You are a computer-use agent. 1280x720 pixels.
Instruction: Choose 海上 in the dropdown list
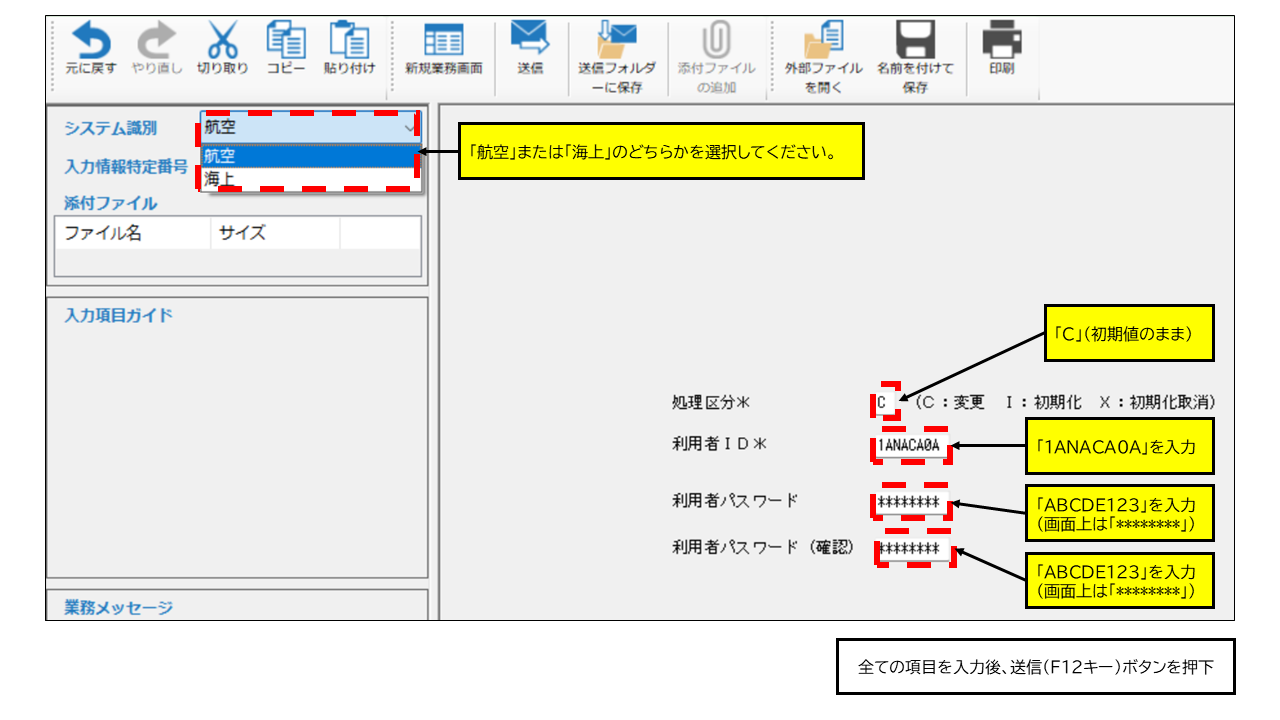click(300, 180)
